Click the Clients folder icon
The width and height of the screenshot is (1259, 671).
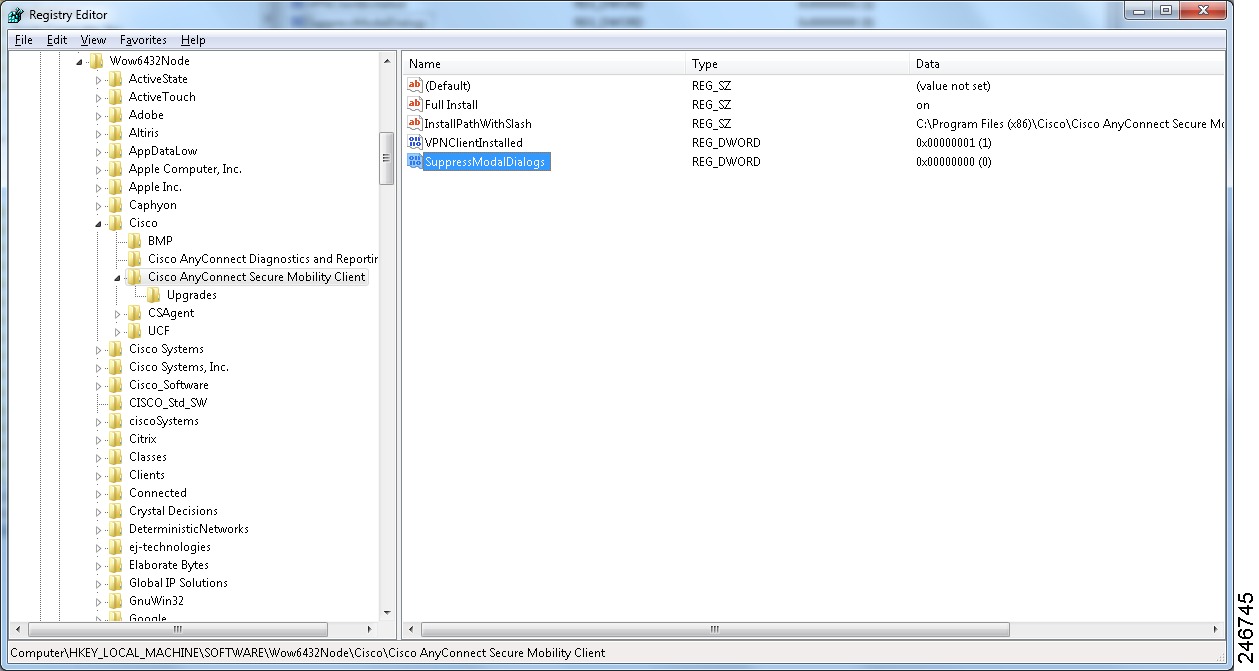116,475
